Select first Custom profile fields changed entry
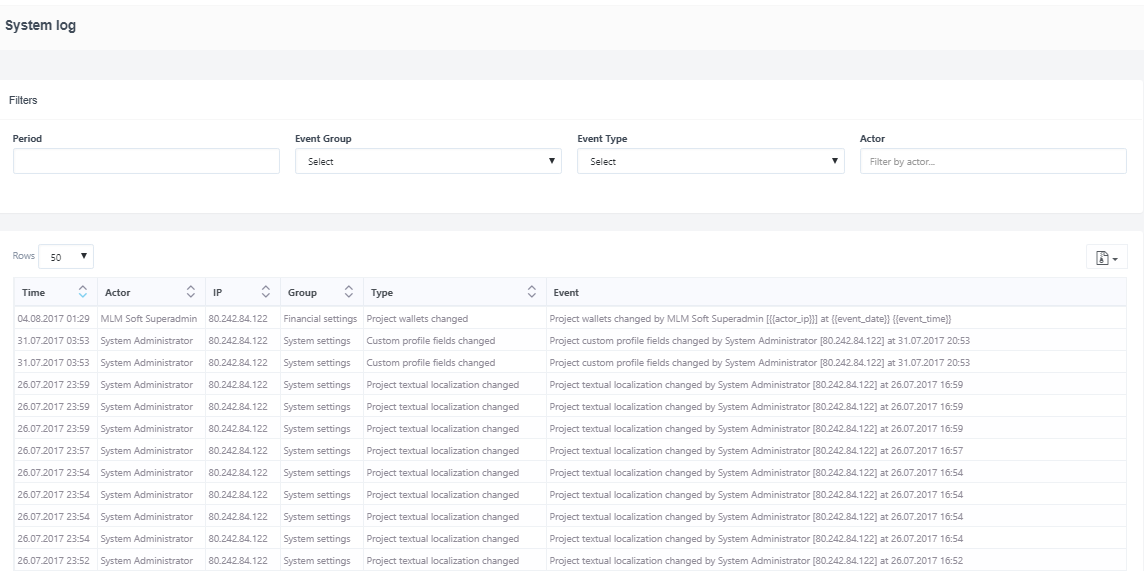This screenshot has height=571, width=1144. [x=431, y=340]
